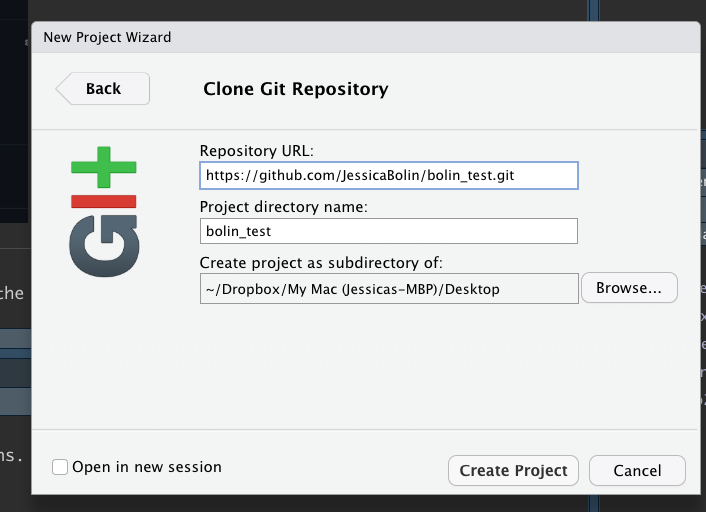706x512 pixels.
Task: Click the 'Repository URL:' label
Action: click(257, 151)
